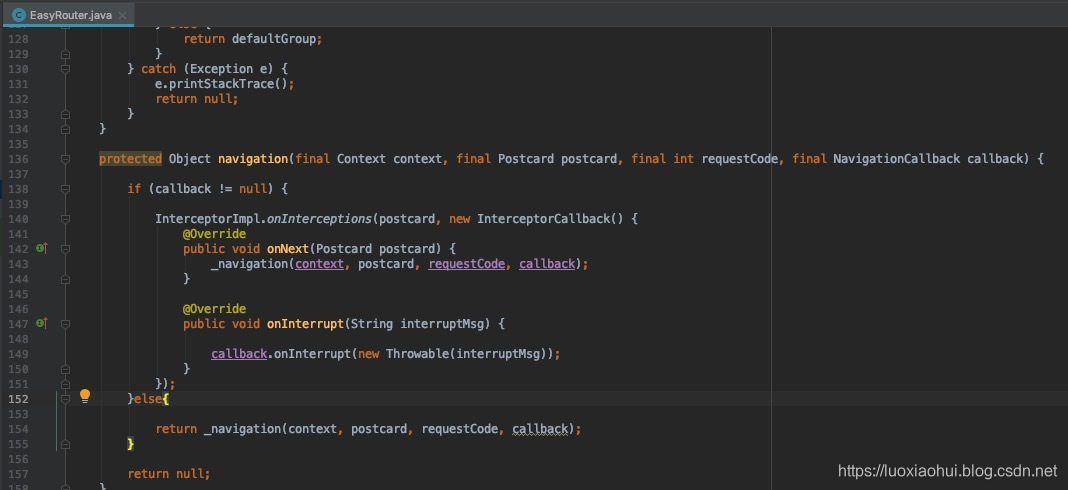Select the EasyRouter.java editor tab
This screenshot has width=1068, height=490.
click(x=68, y=15)
